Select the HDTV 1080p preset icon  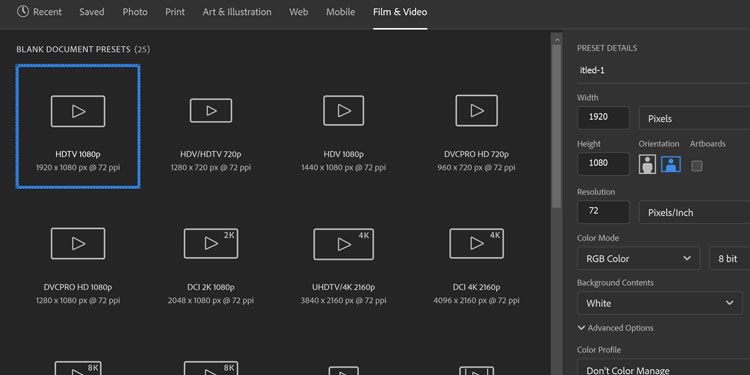(78, 111)
